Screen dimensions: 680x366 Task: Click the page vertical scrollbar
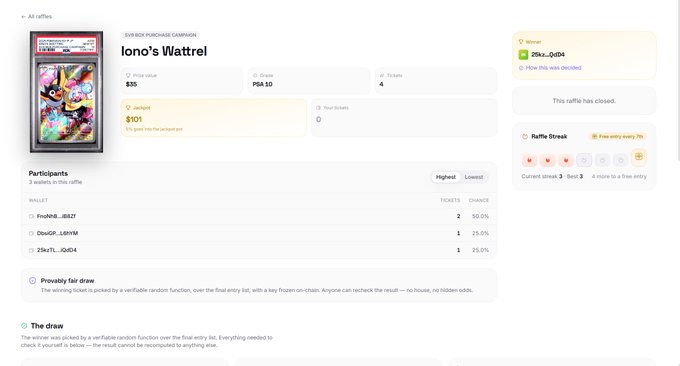[678, 81]
